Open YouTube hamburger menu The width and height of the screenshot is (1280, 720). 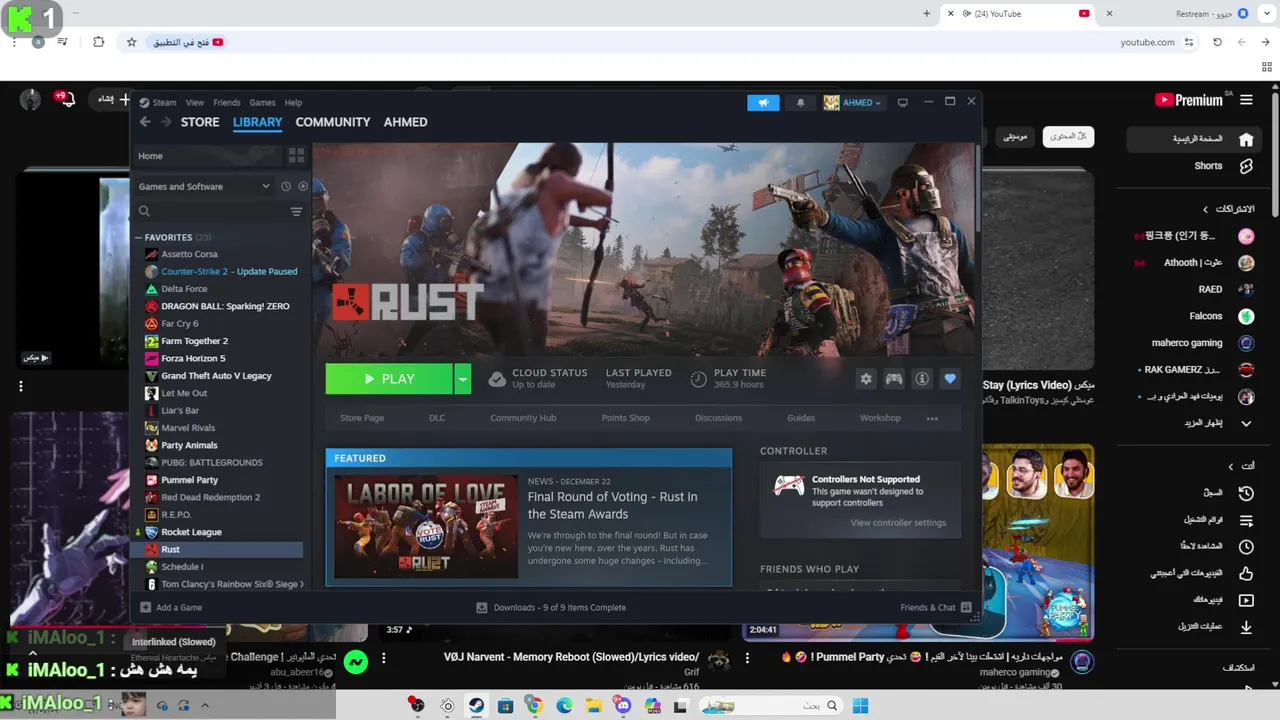coord(1246,100)
